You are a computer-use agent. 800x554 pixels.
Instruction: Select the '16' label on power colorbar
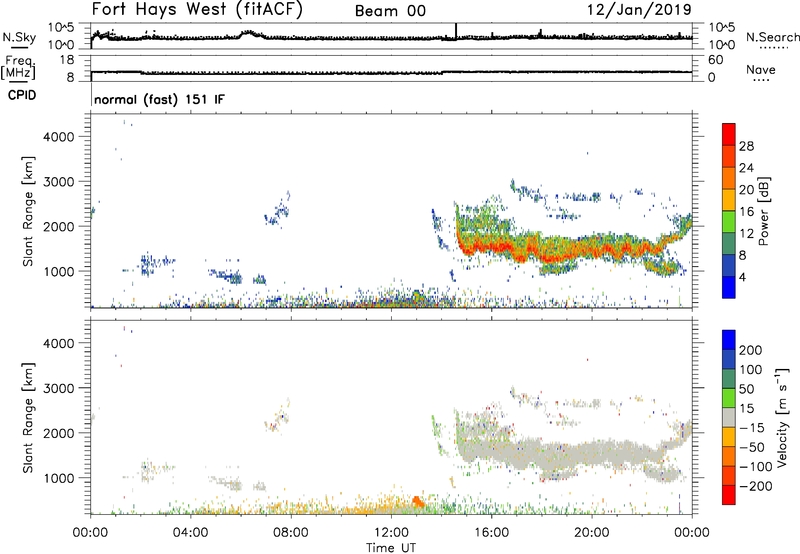click(746, 212)
